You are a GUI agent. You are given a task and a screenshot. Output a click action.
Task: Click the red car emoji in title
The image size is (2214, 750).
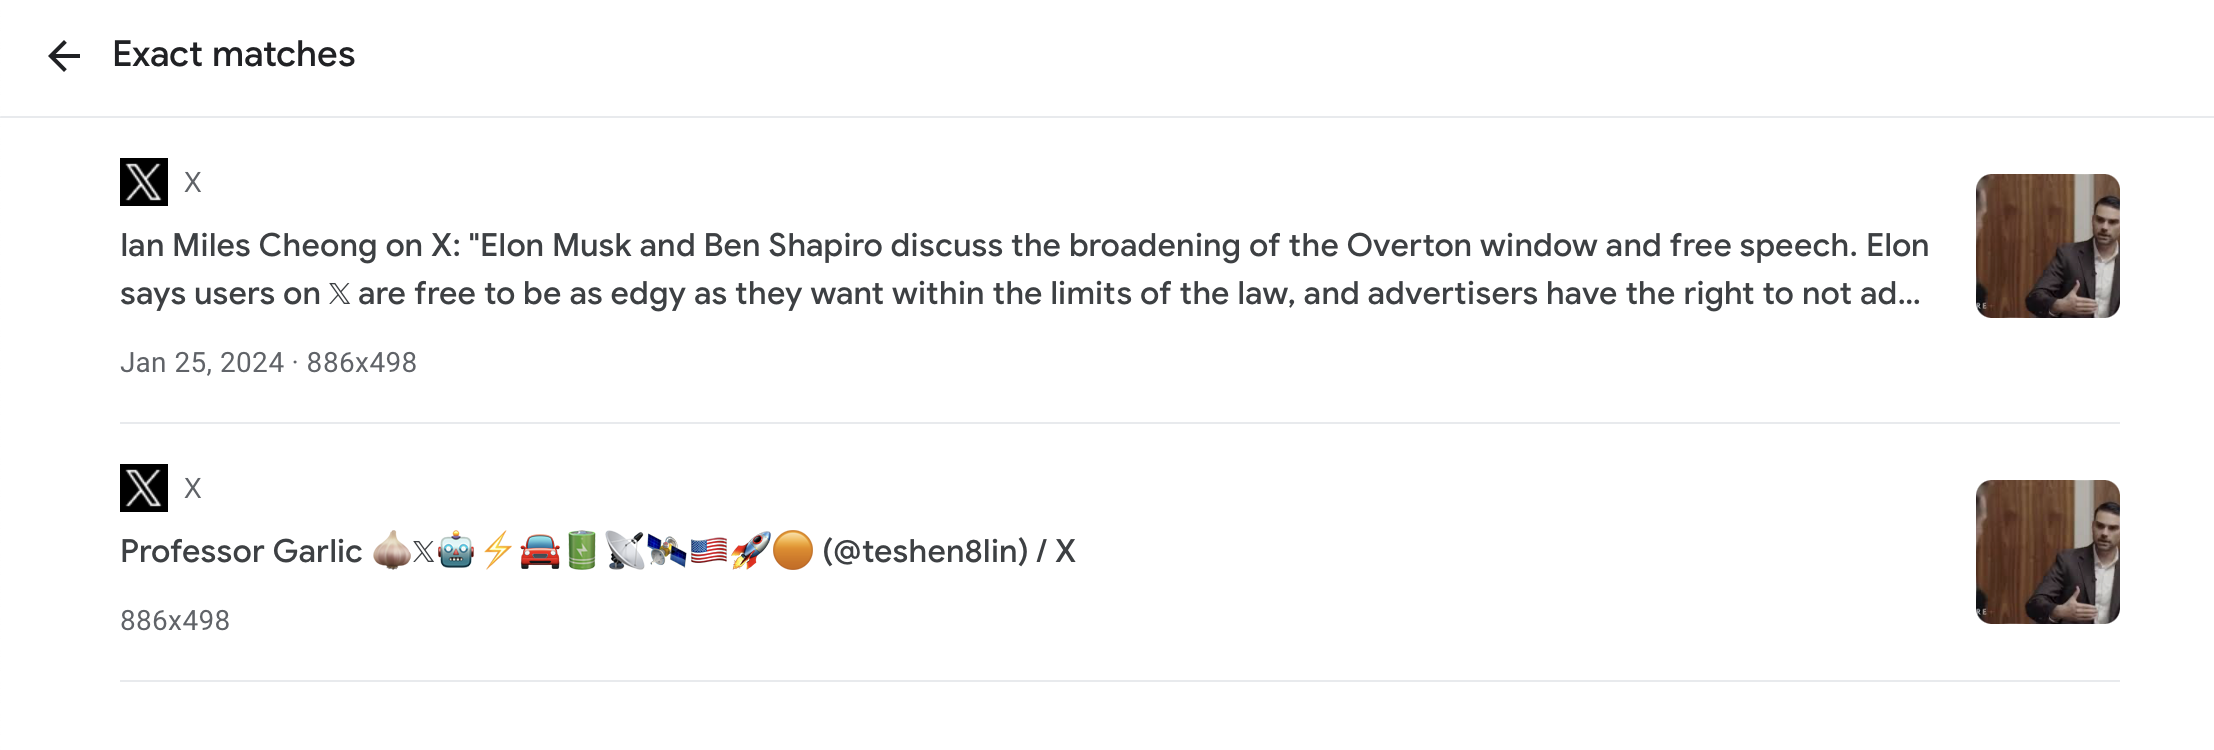(x=540, y=551)
